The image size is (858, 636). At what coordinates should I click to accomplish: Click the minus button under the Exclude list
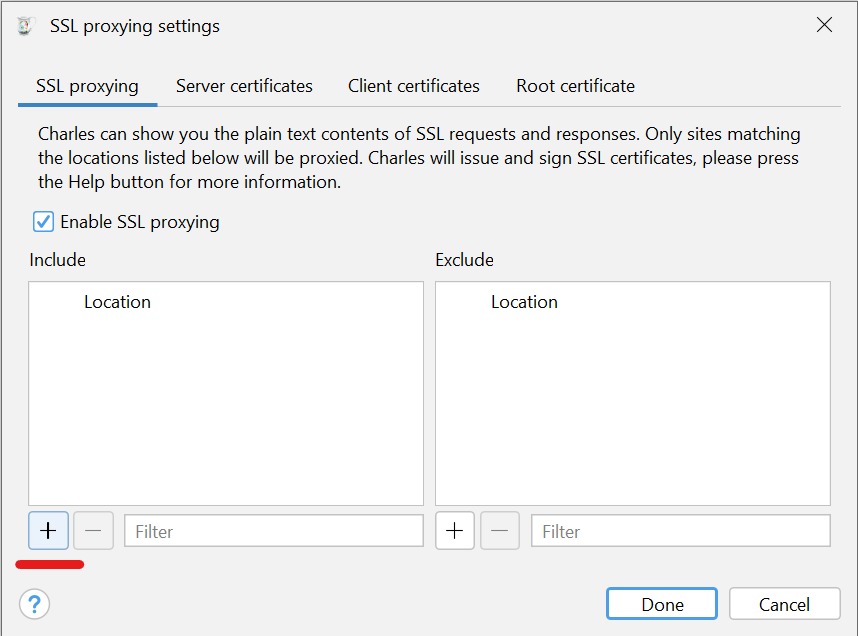click(500, 531)
